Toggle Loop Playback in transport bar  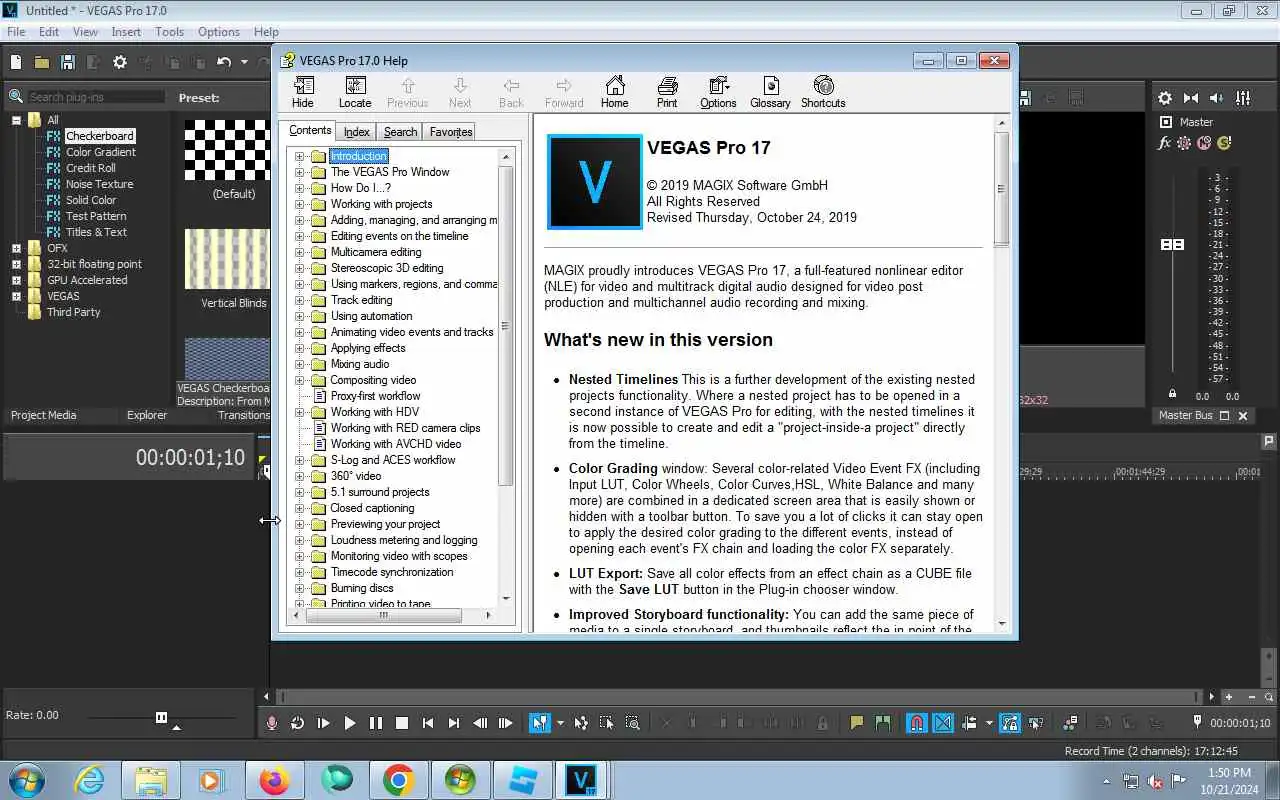297,723
